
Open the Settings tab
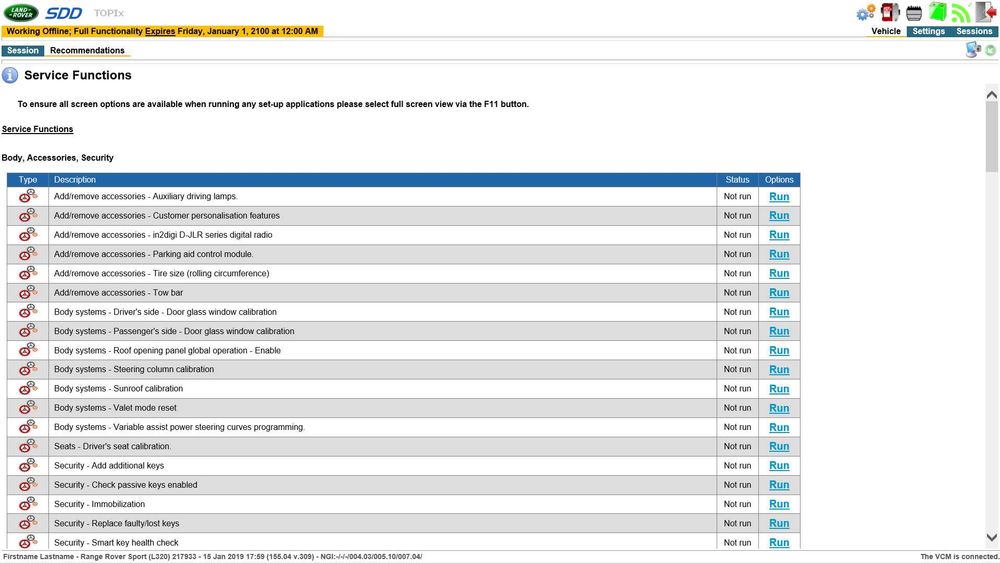(928, 31)
